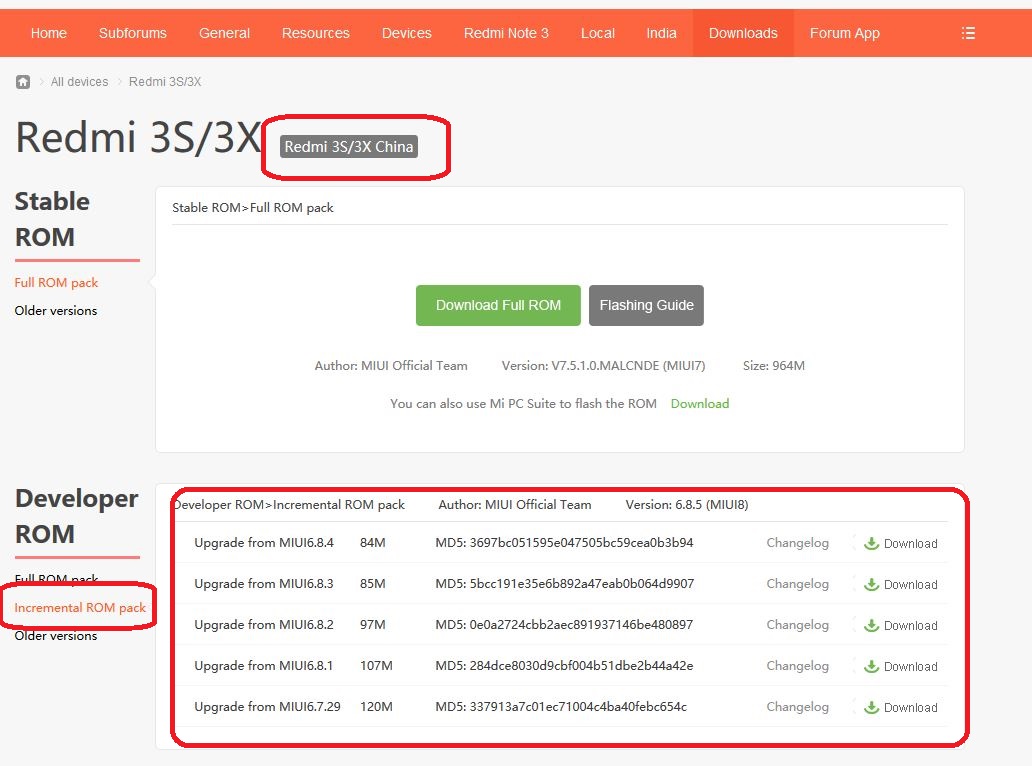The width and height of the screenshot is (1032, 766).
Task: Open Redmi Note 3 navigation item
Action: [x=506, y=33]
